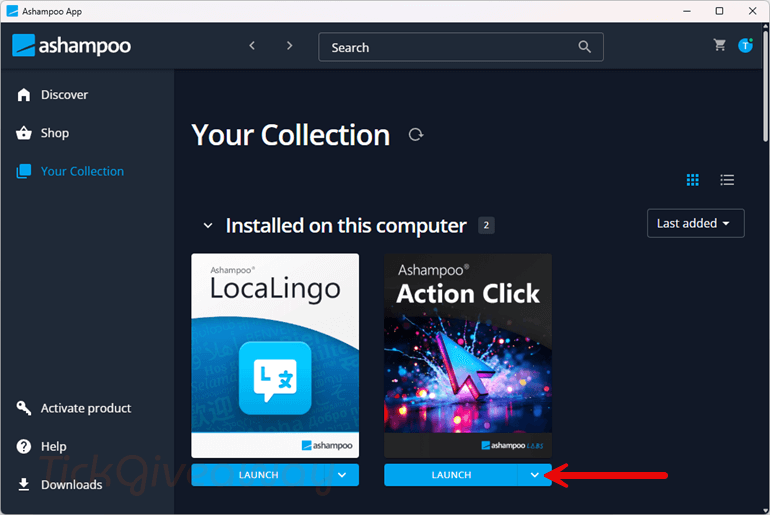Maximize the Ashampoo App window
Viewport: 770px width, 515px height.
[719, 11]
